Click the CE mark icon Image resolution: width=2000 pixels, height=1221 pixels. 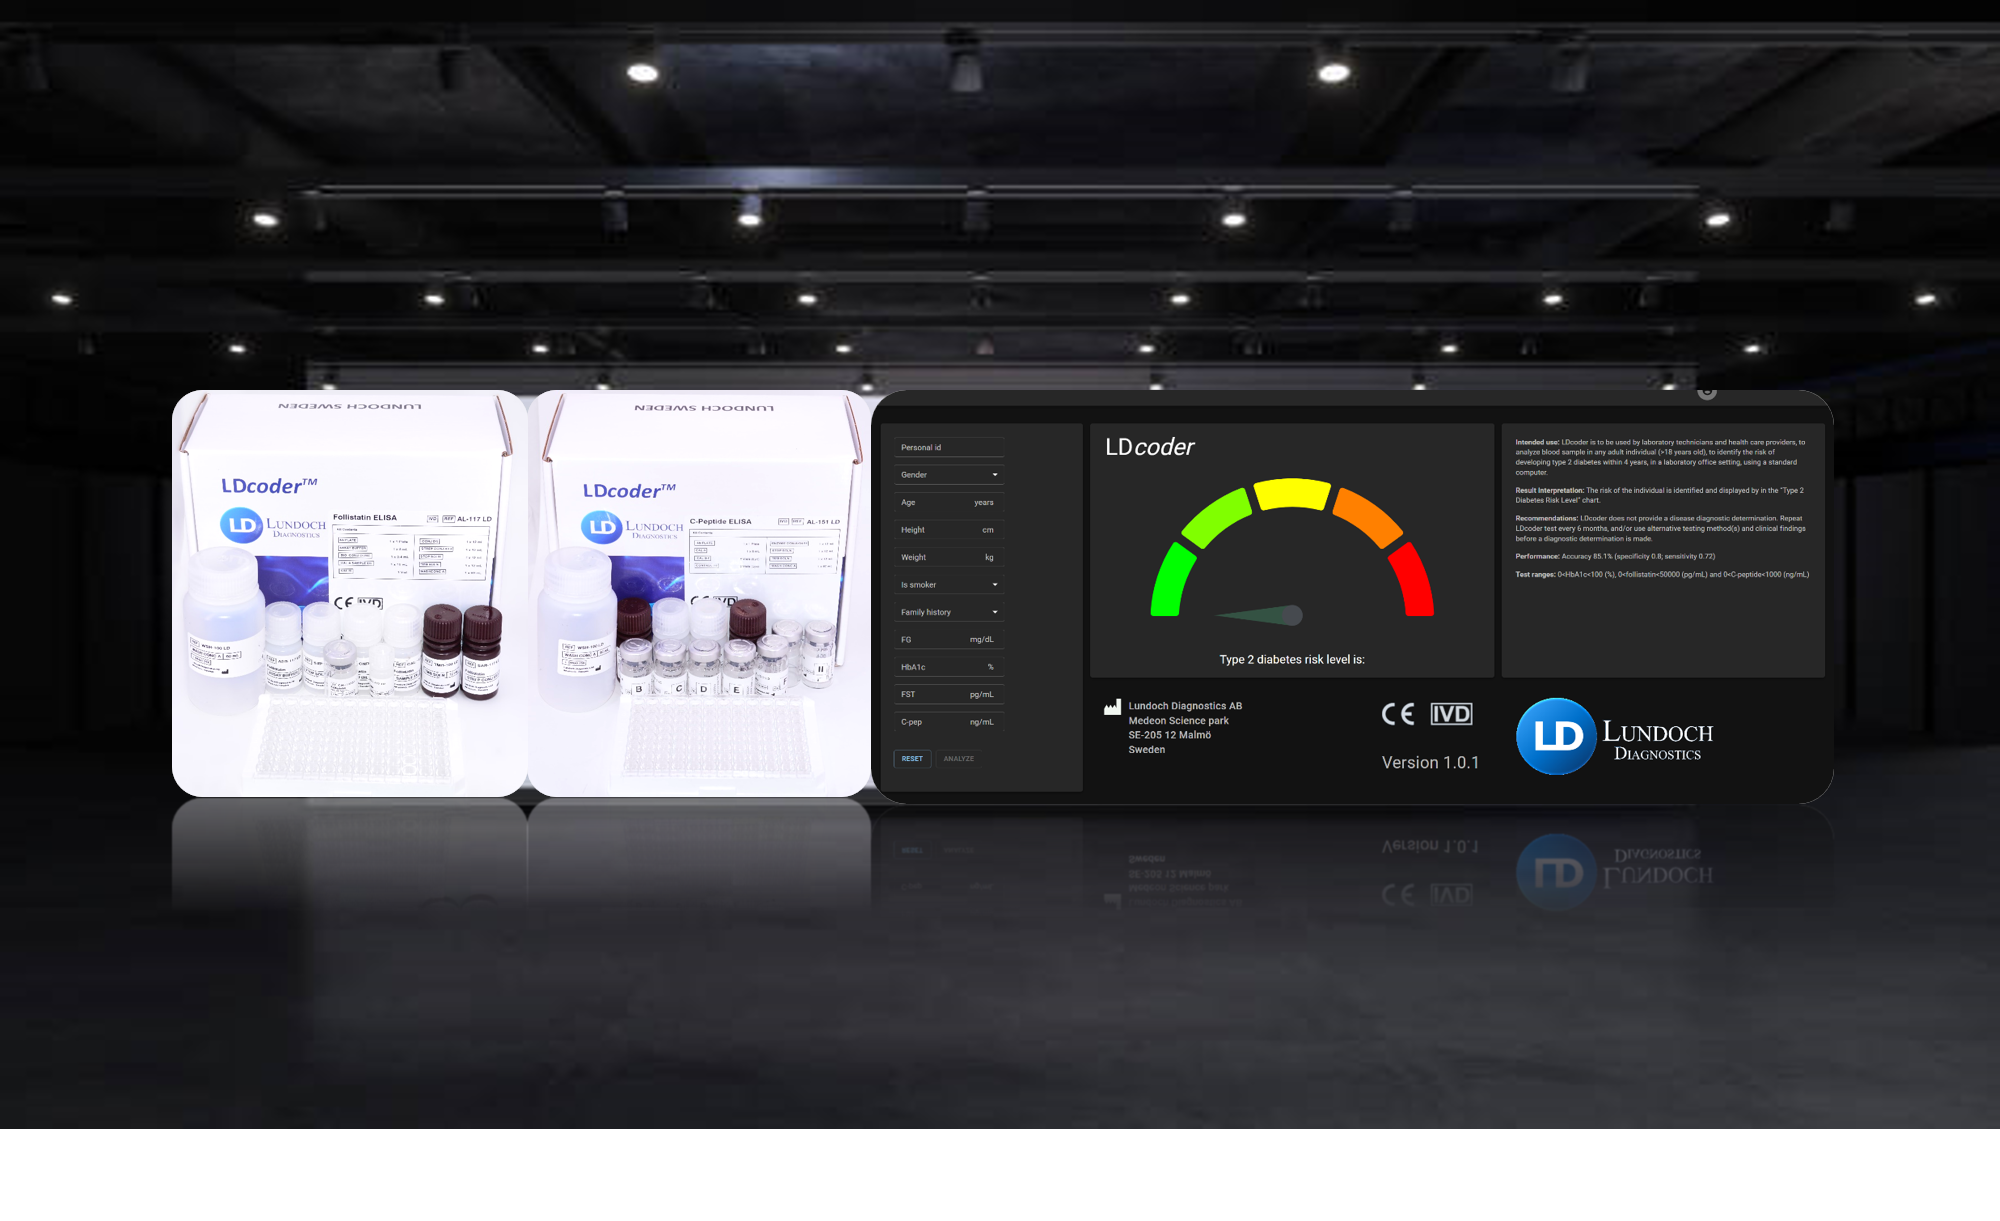coord(1398,714)
